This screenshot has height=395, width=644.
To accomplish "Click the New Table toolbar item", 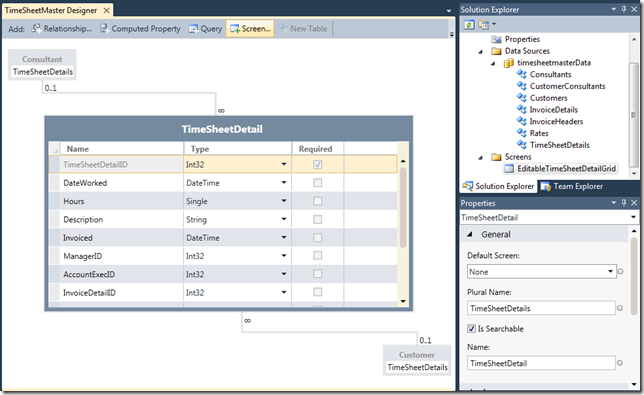I will [303, 29].
